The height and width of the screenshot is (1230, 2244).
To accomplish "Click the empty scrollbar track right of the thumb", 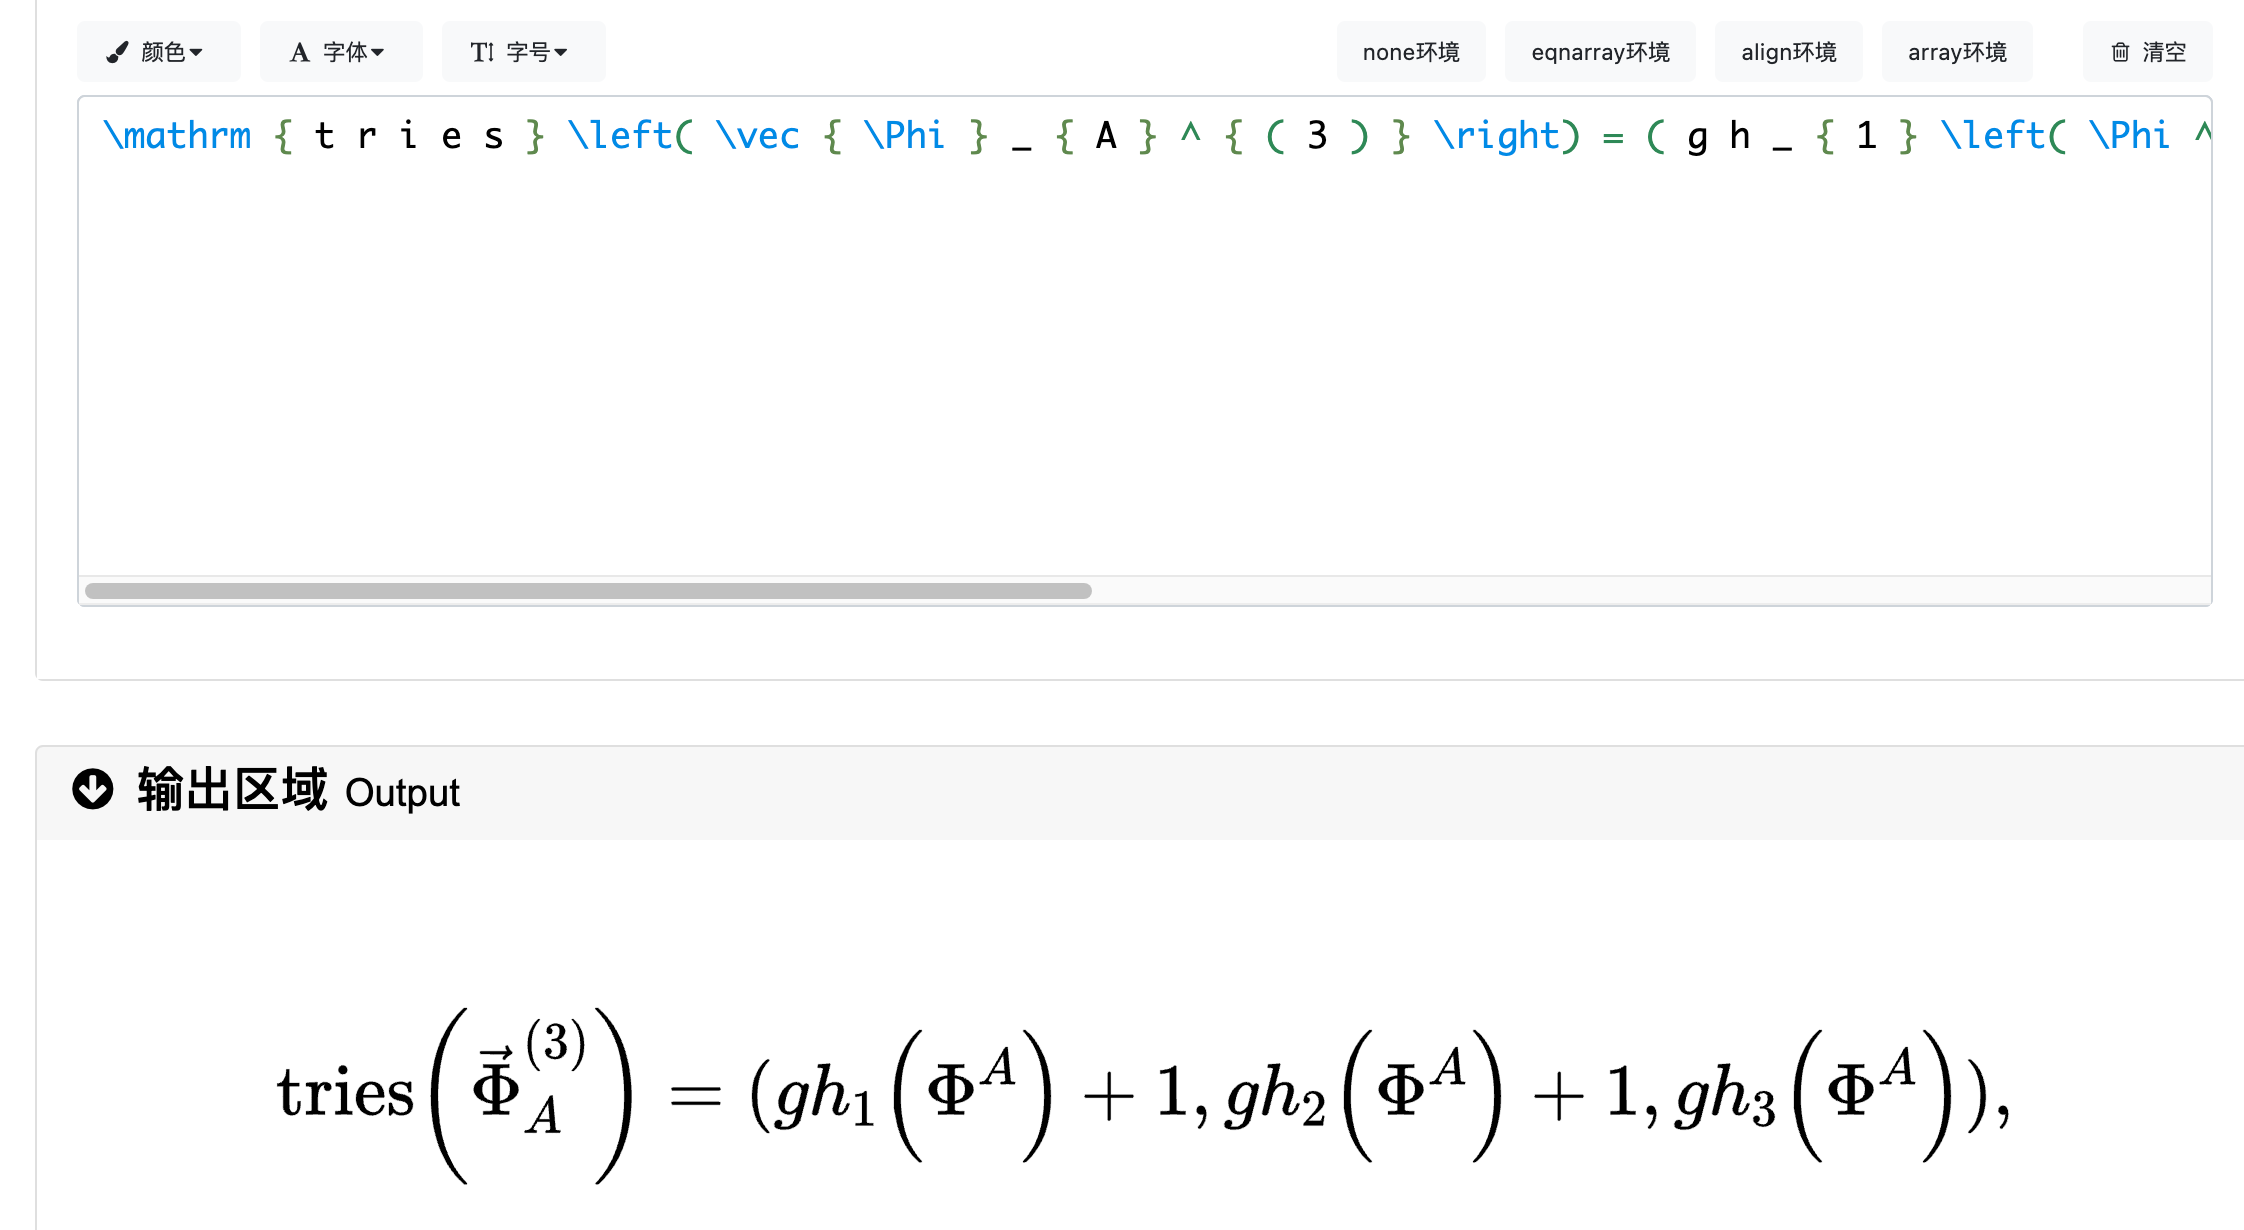I will pos(1650,591).
